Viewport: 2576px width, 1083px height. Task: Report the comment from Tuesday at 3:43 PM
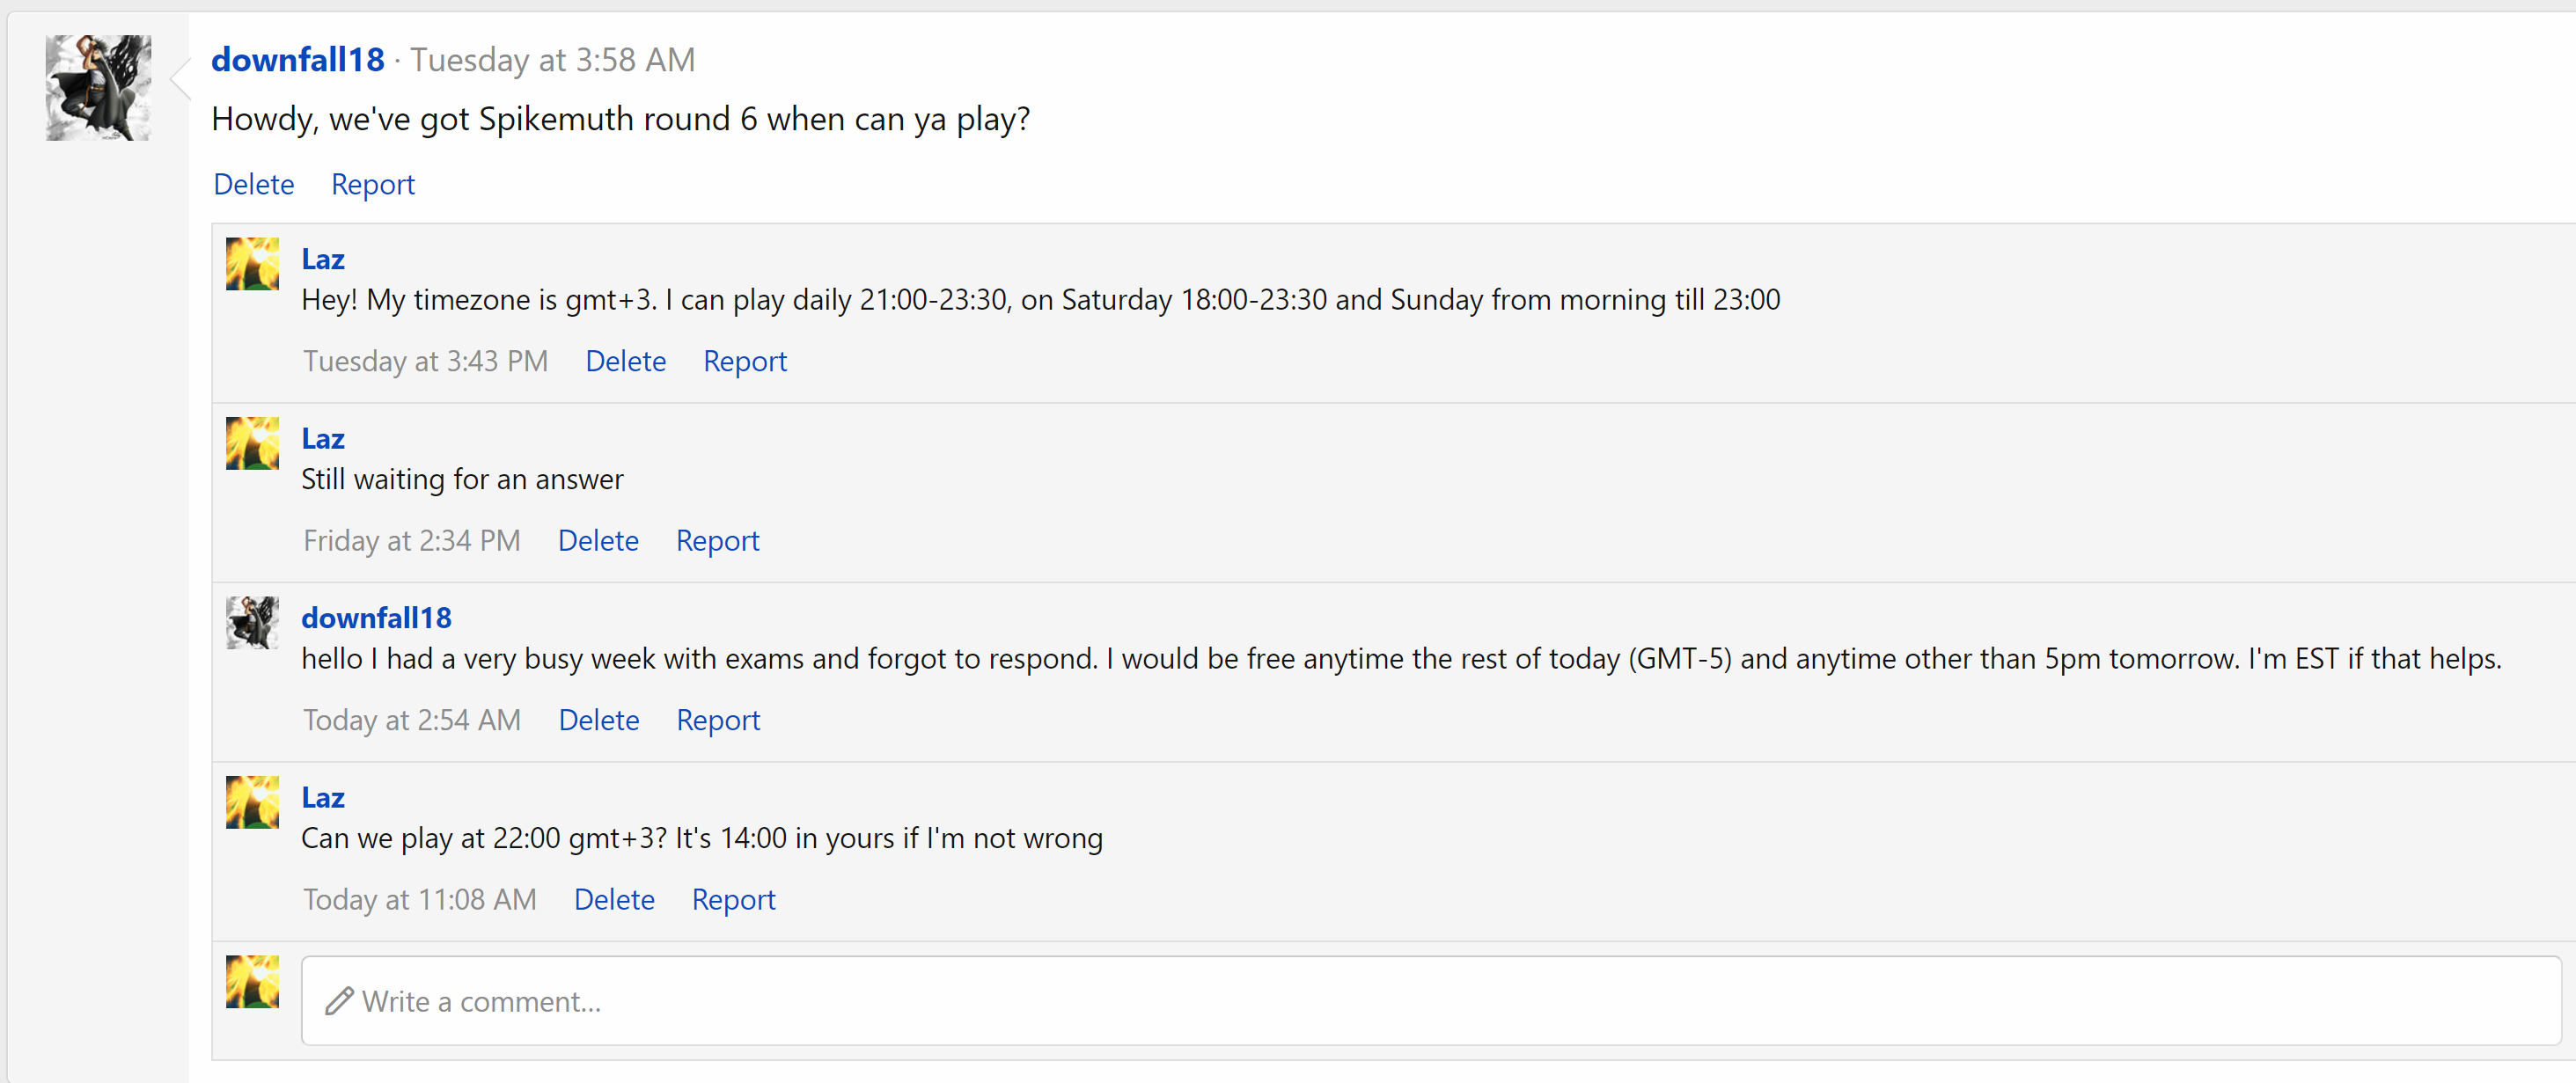pyautogui.click(x=745, y=361)
